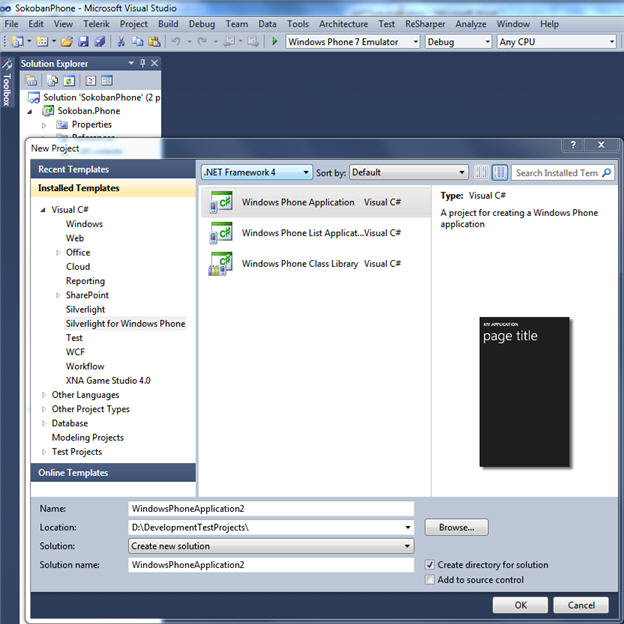Click the New Project toolbar icon

click(17, 41)
